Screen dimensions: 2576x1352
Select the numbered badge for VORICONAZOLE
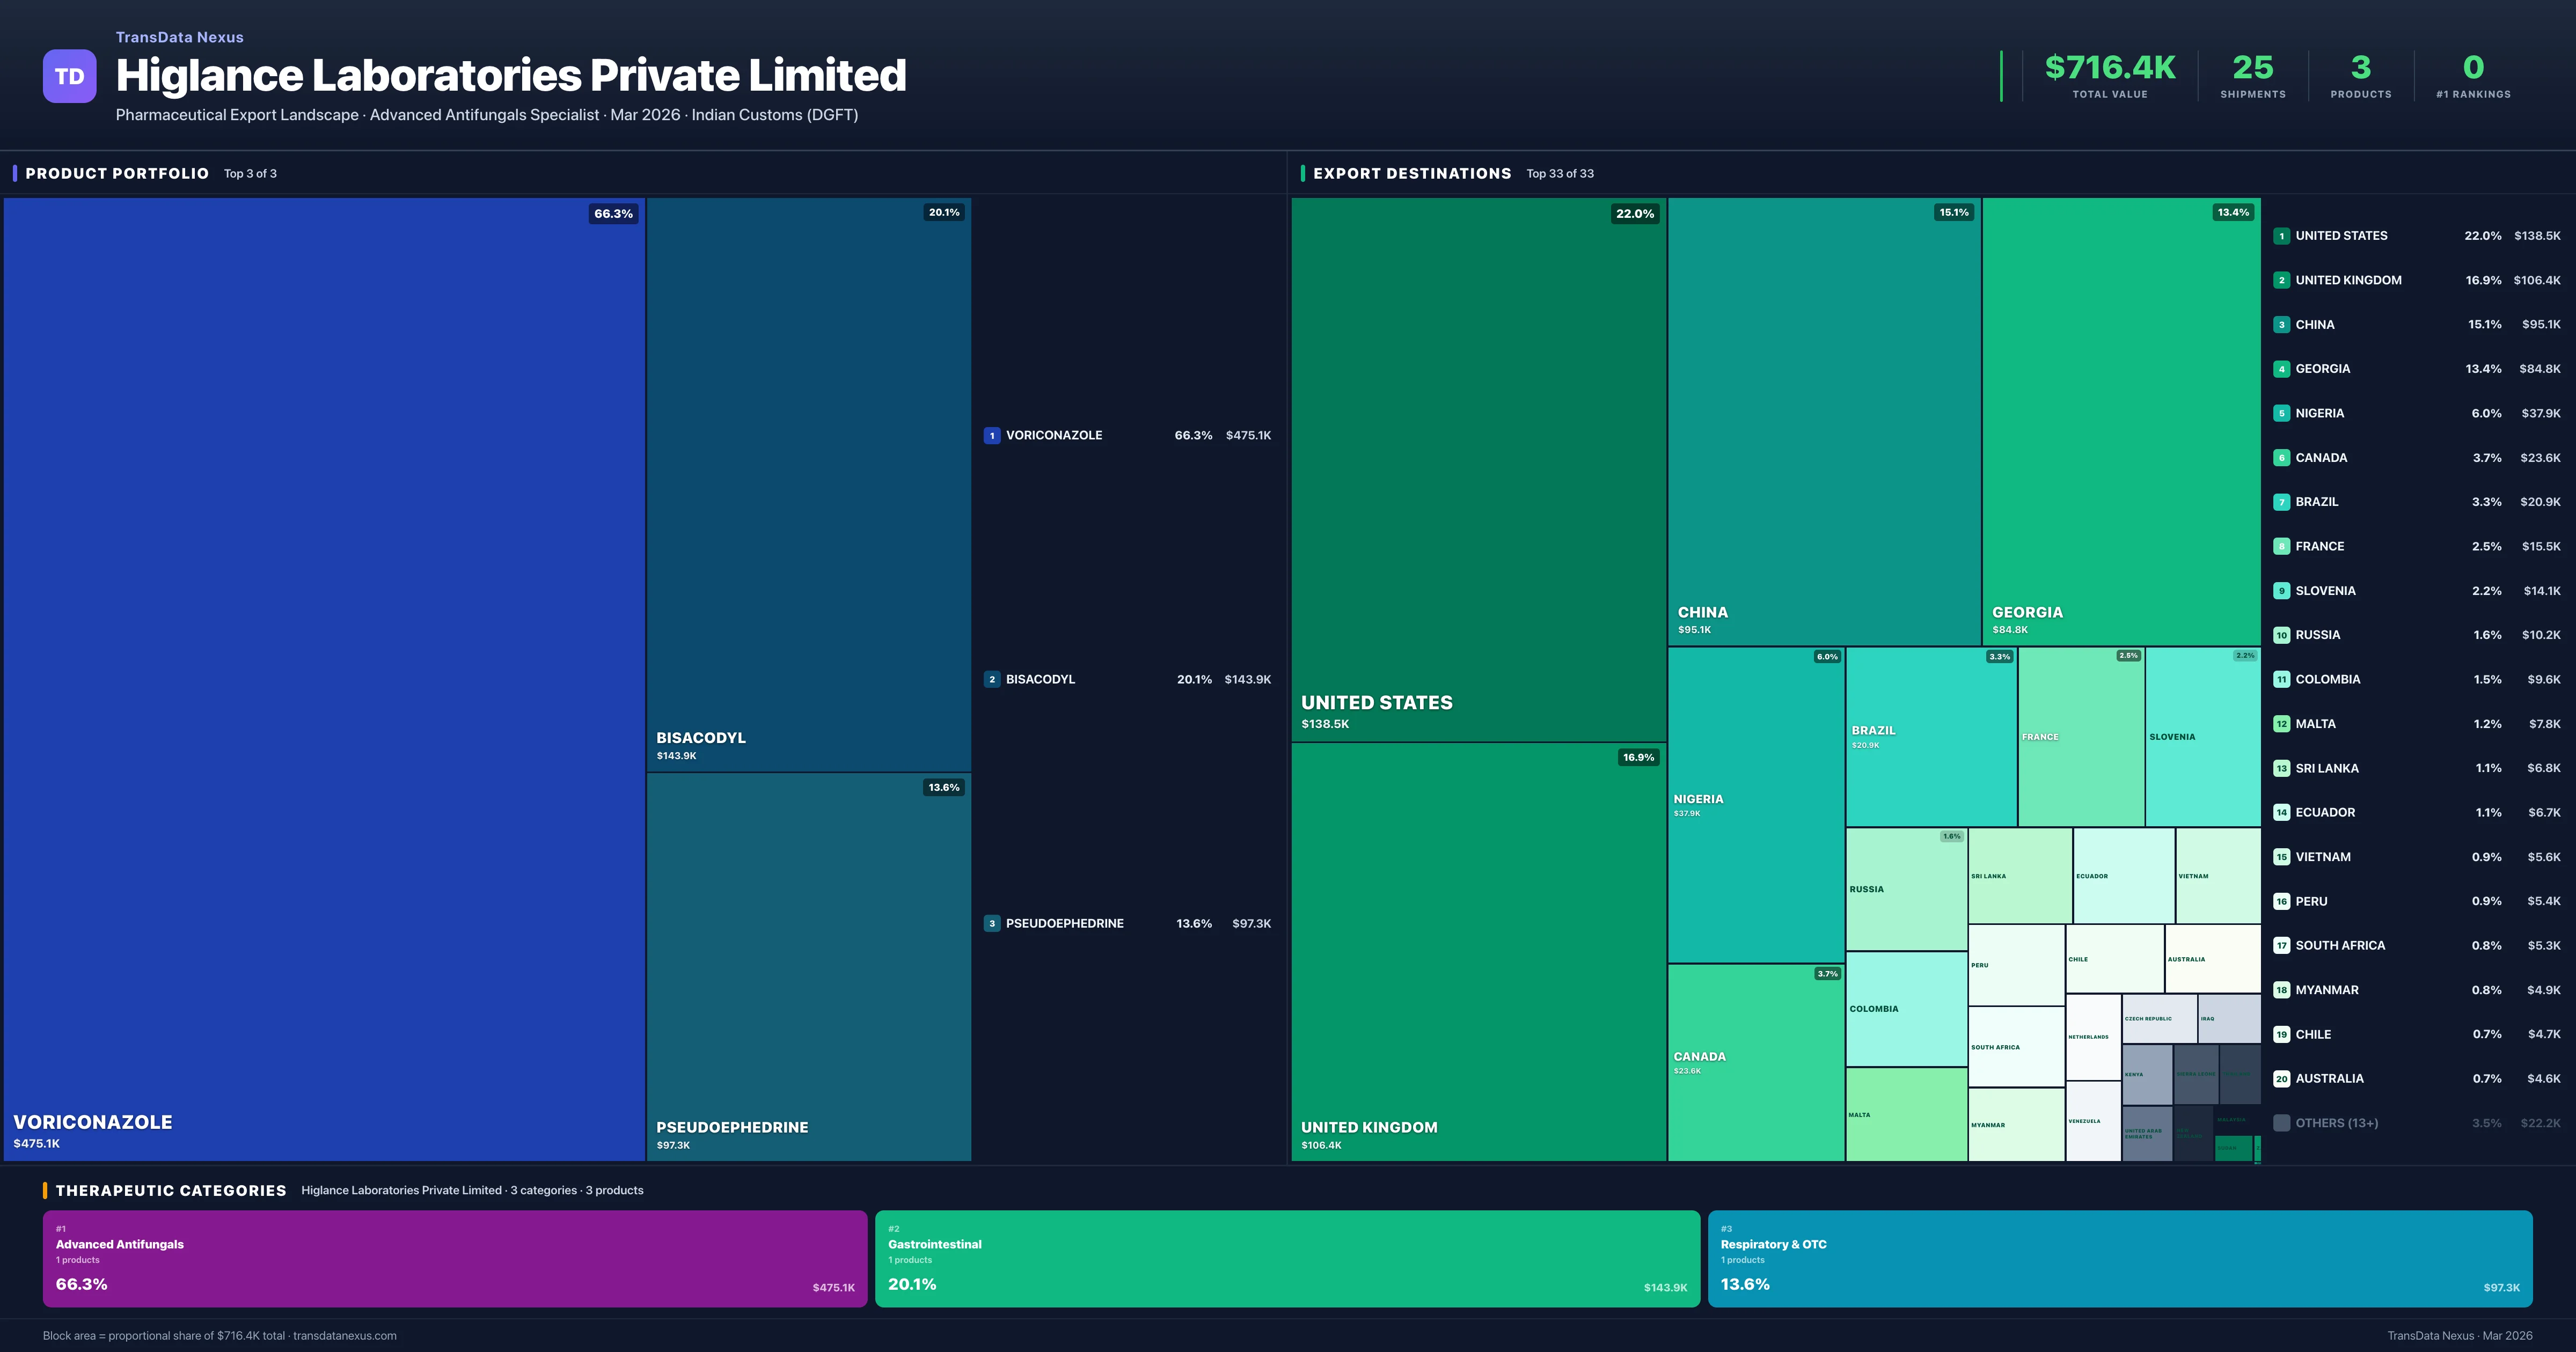pos(991,435)
